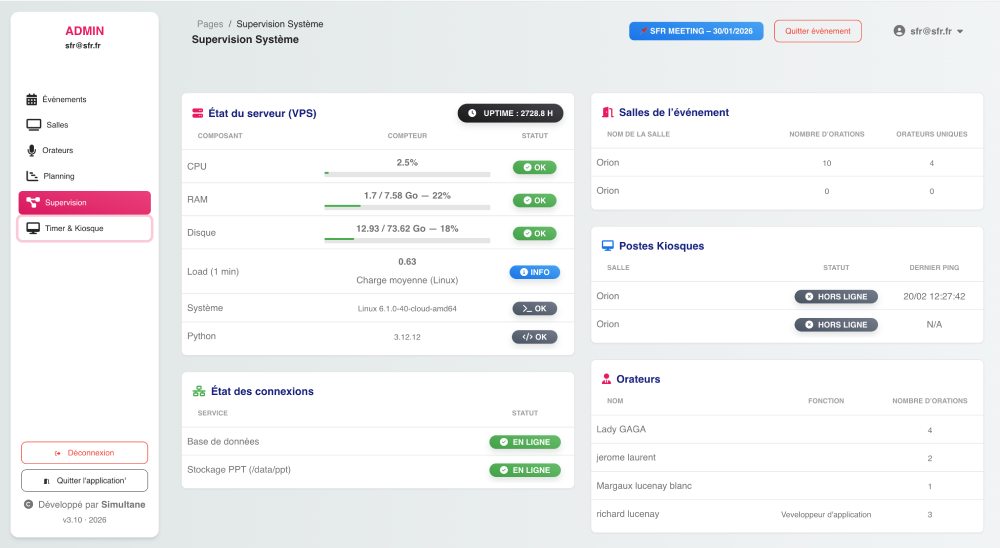Click the cross icon in second HORS LIGNE badge
This screenshot has width=1000, height=548.
(809, 325)
